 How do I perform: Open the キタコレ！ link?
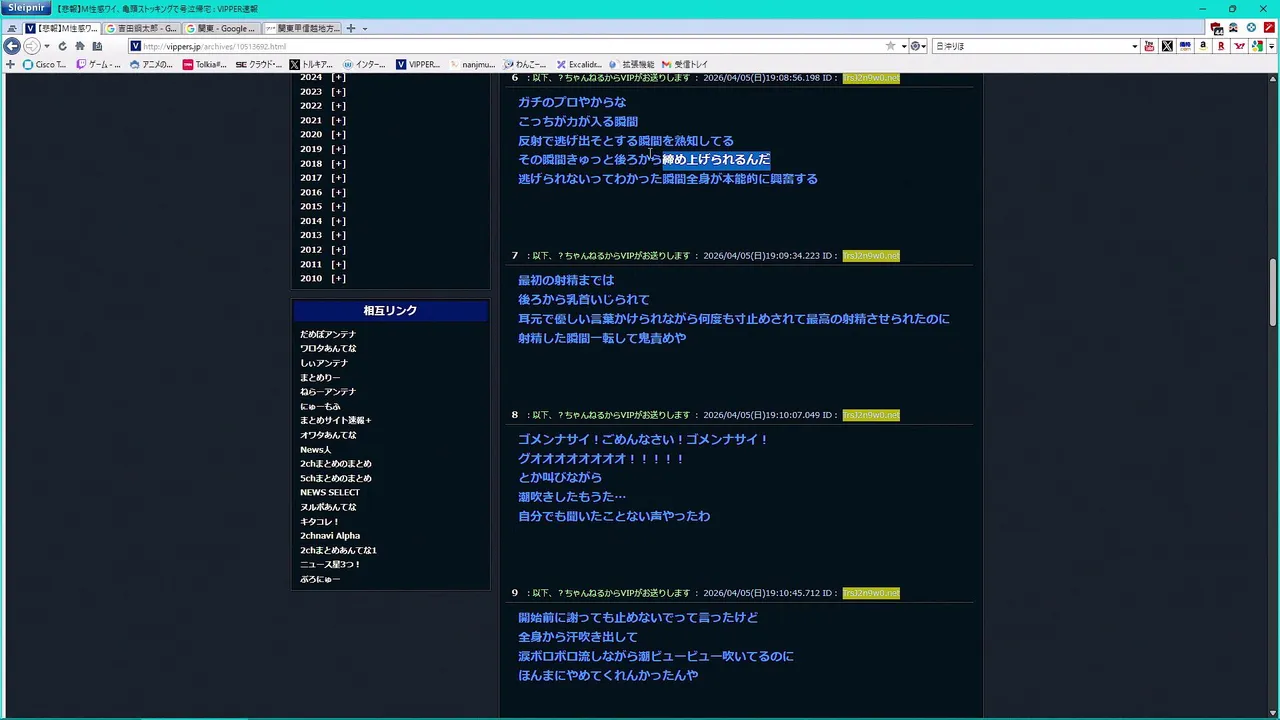(x=320, y=521)
